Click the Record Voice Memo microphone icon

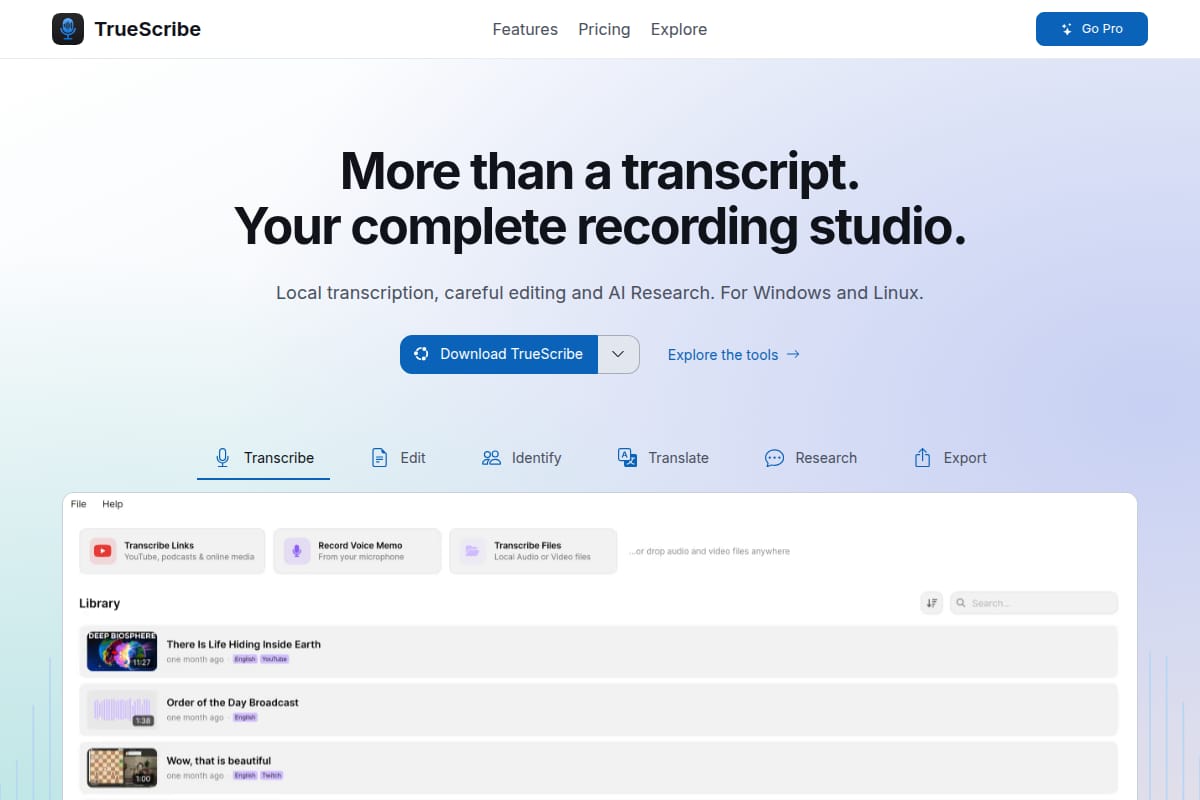(297, 551)
